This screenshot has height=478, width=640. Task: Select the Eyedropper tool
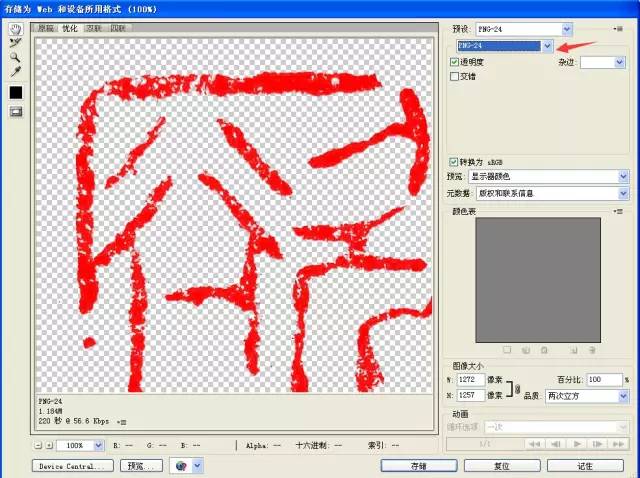pyautogui.click(x=16, y=73)
